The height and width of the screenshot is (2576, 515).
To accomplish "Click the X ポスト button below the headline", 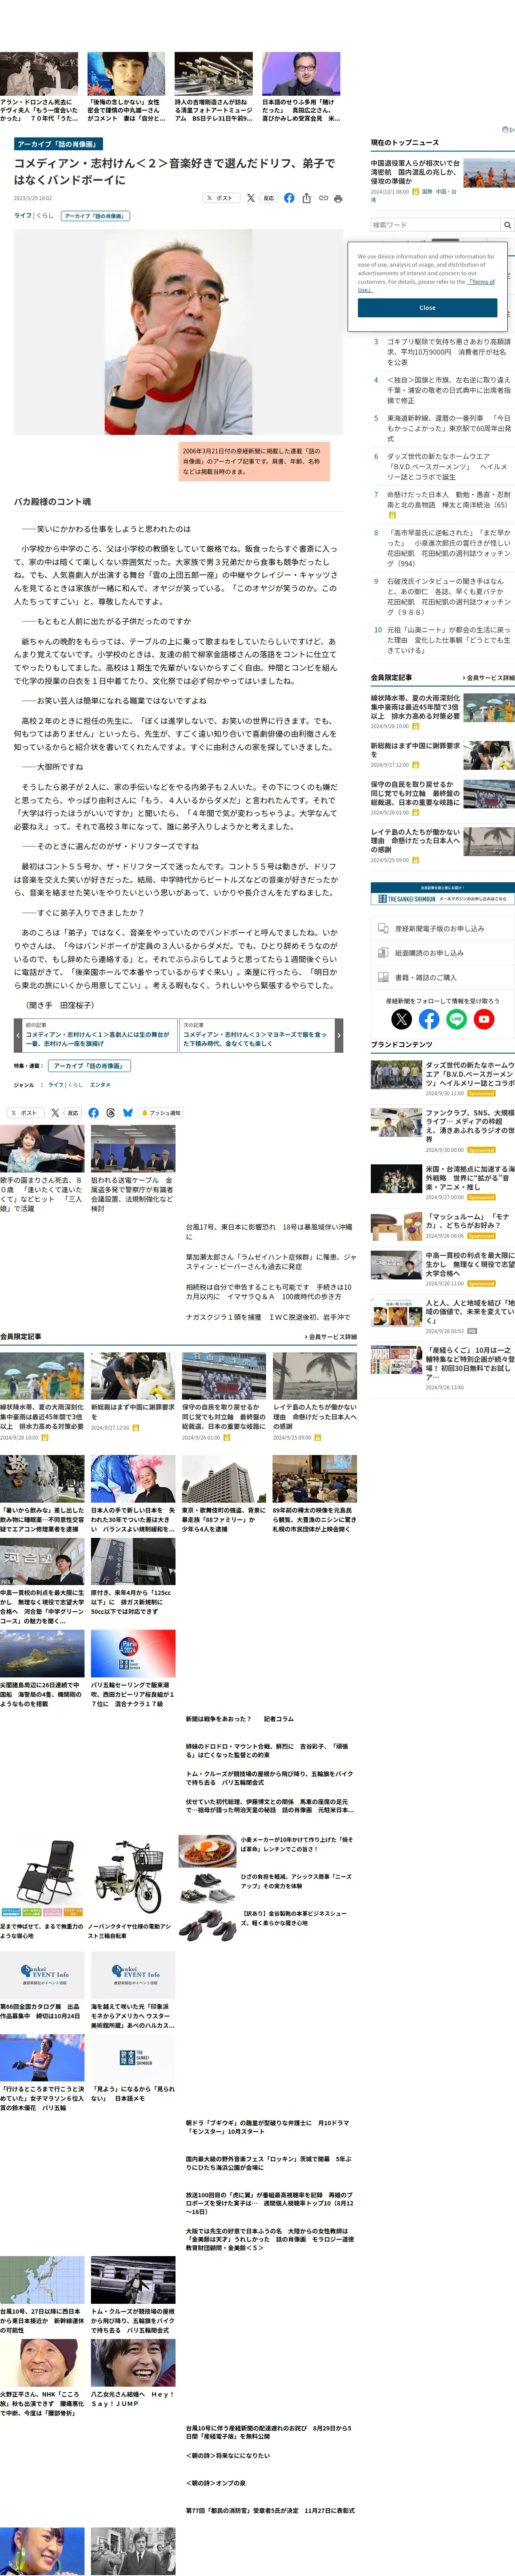I will [x=220, y=198].
